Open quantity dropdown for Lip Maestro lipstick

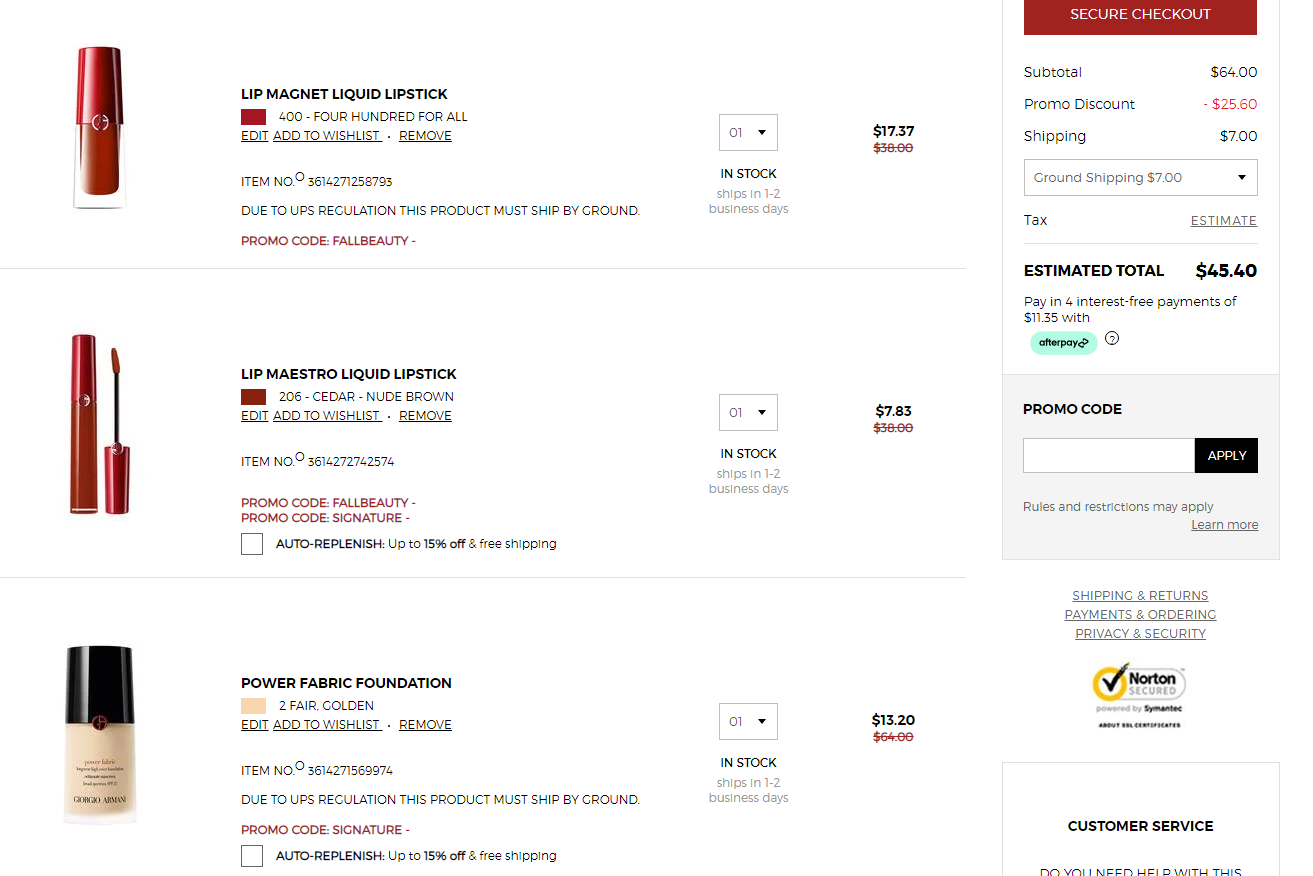tap(748, 413)
